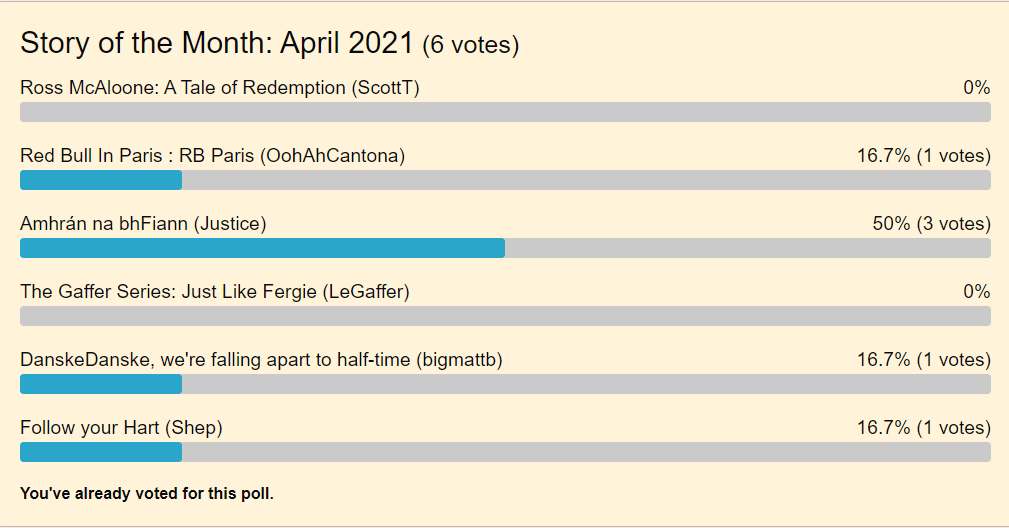Click the Follow your Hart progress bar
Screen dimensions: 1009x528
[x=505, y=453]
